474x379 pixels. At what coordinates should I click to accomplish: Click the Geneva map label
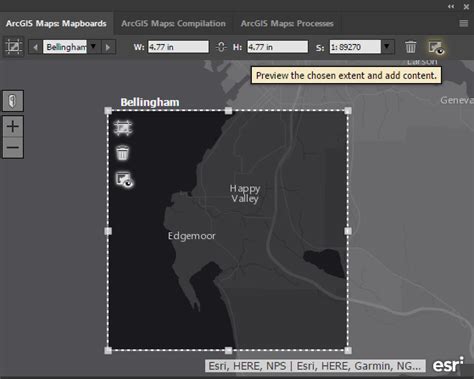point(457,100)
